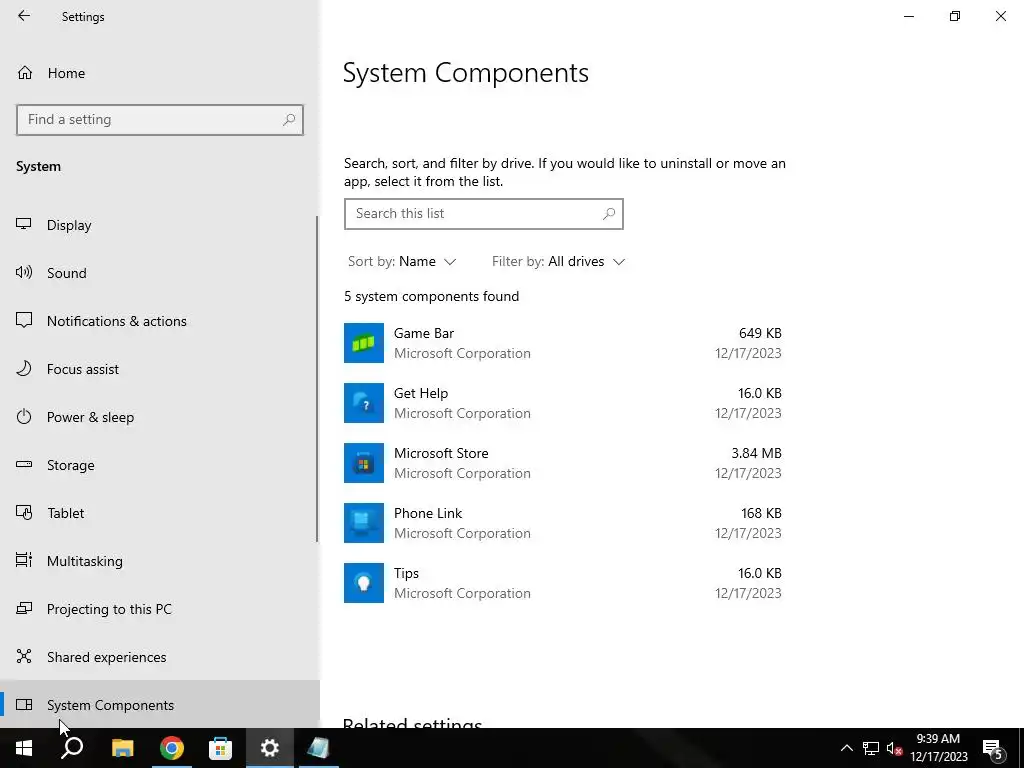1024x768 pixels.
Task: Show hidden system tray icons
Action: click(x=846, y=748)
